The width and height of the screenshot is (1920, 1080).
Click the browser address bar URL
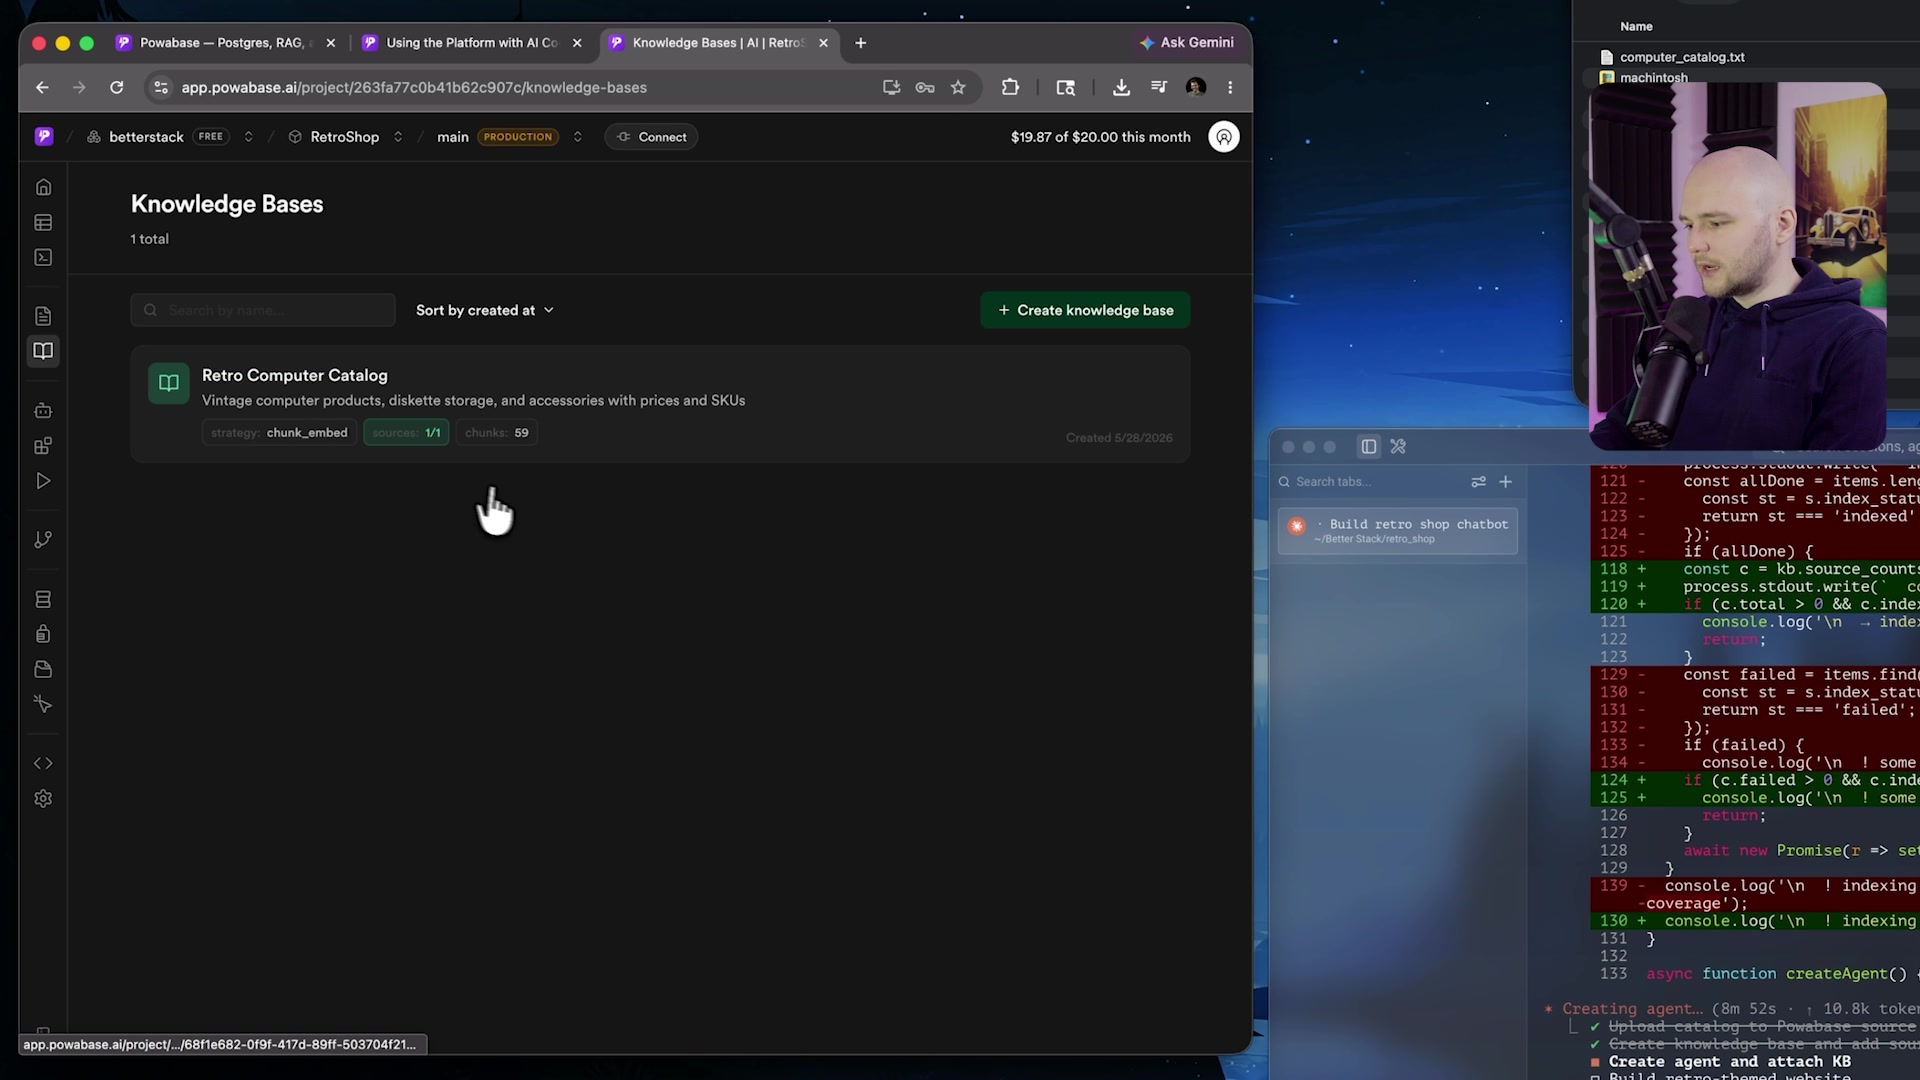tap(414, 87)
